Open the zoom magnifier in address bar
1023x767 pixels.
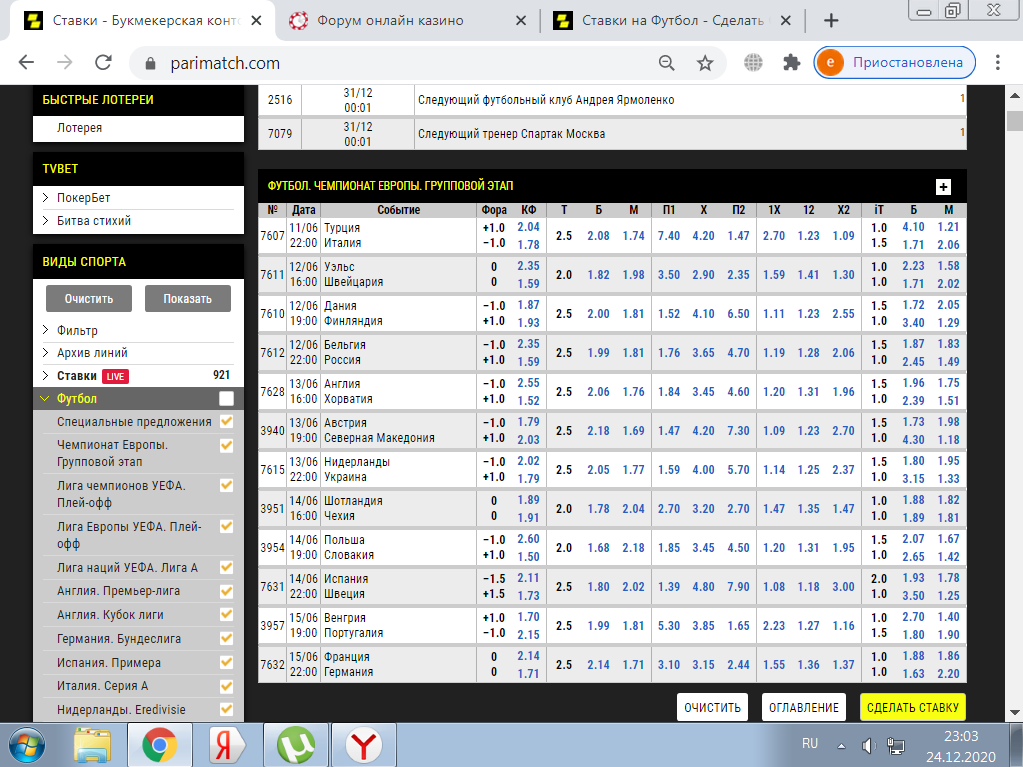click(x=666, y=63)
